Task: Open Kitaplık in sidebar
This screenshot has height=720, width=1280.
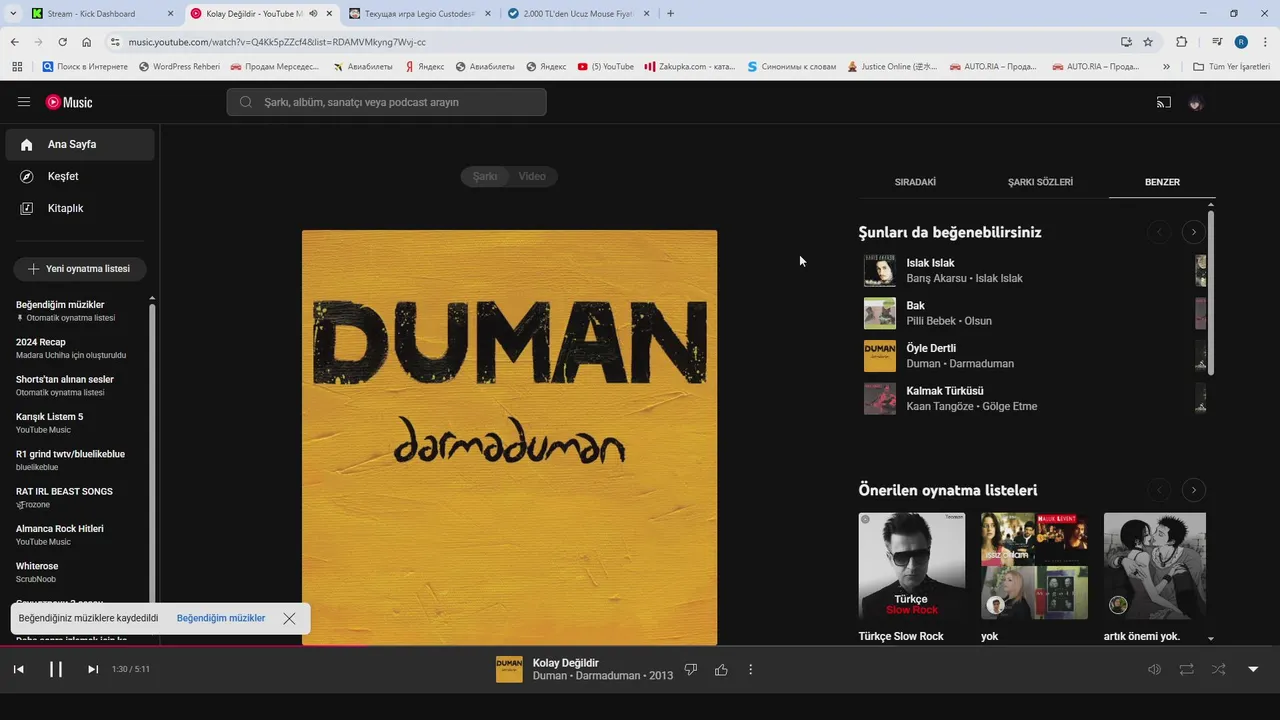Action: point(80,208)
